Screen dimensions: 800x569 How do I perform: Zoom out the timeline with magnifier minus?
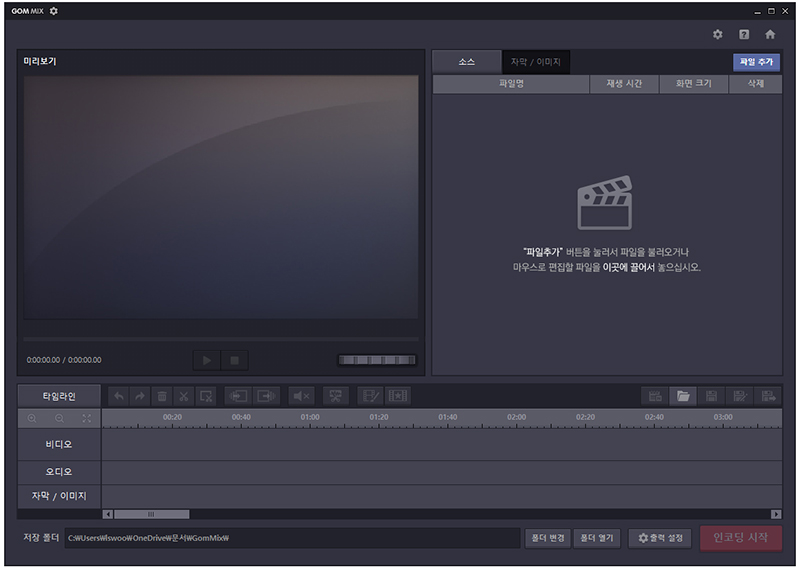[x=59, y=418]
